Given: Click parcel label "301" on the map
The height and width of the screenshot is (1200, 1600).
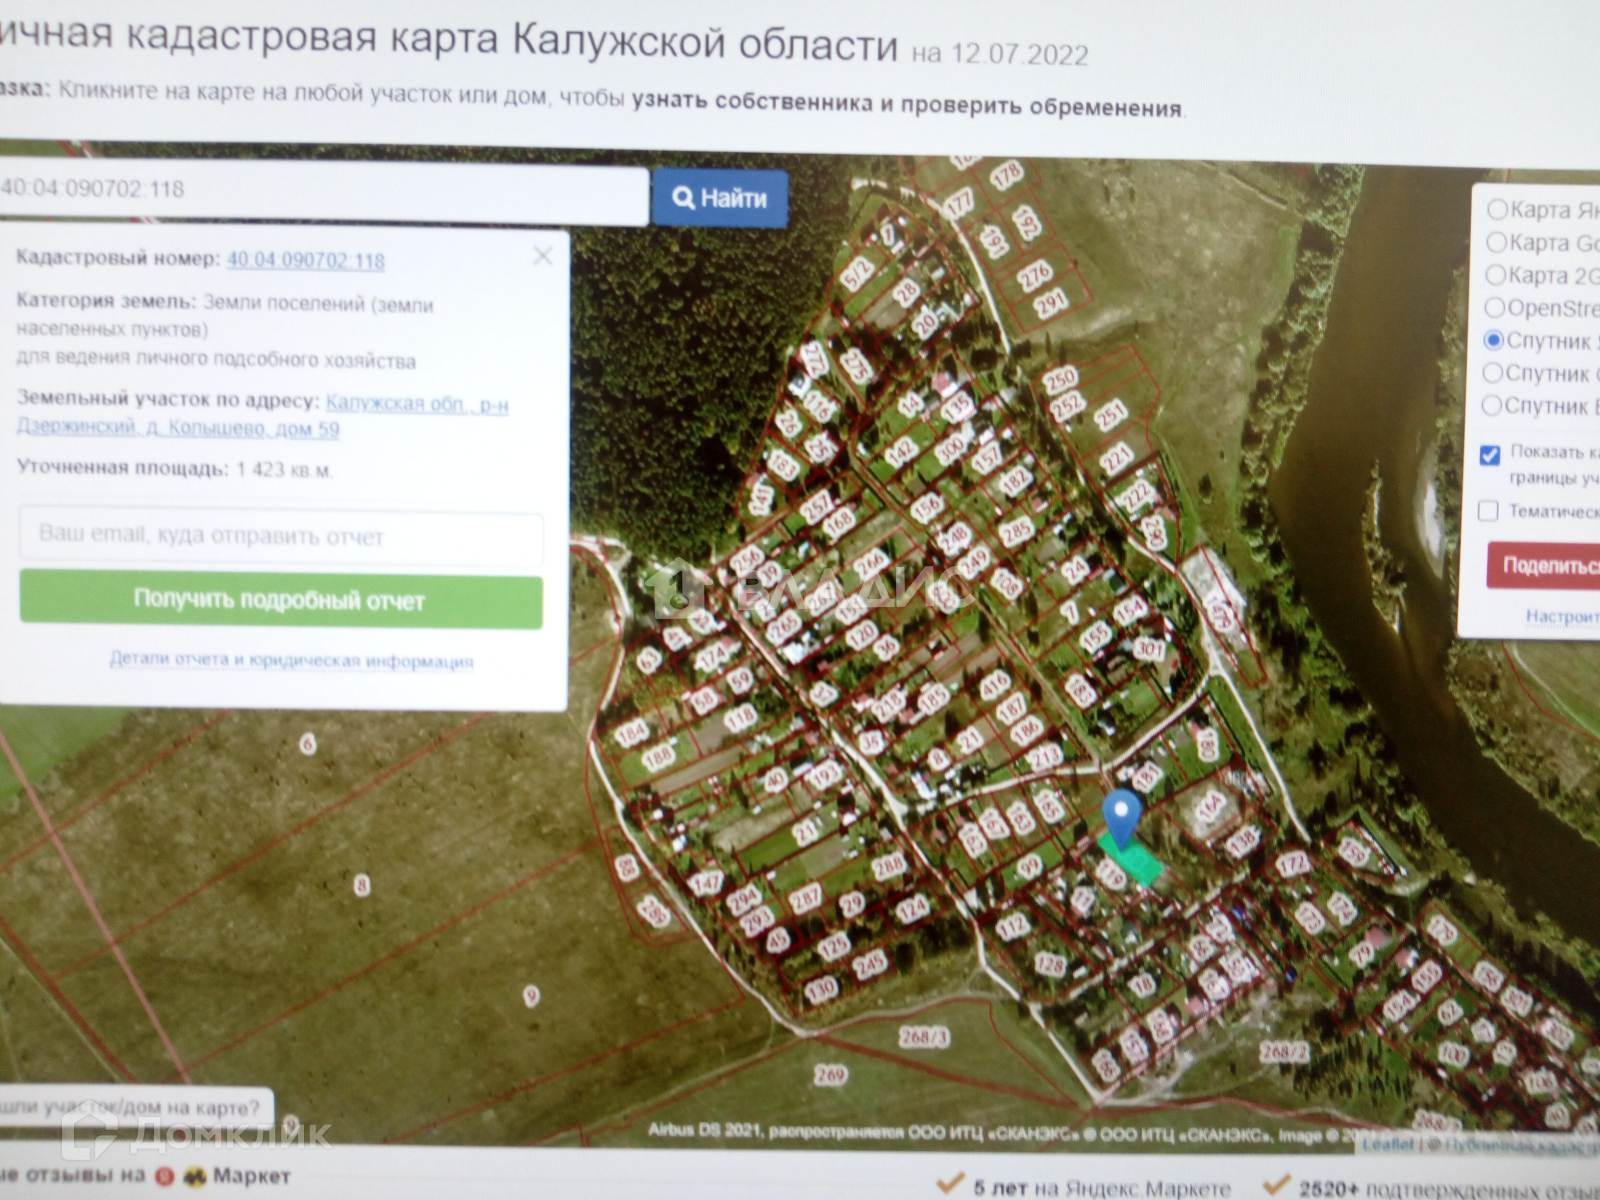Looking at the screenshot, I should (x=1150, y=650).
